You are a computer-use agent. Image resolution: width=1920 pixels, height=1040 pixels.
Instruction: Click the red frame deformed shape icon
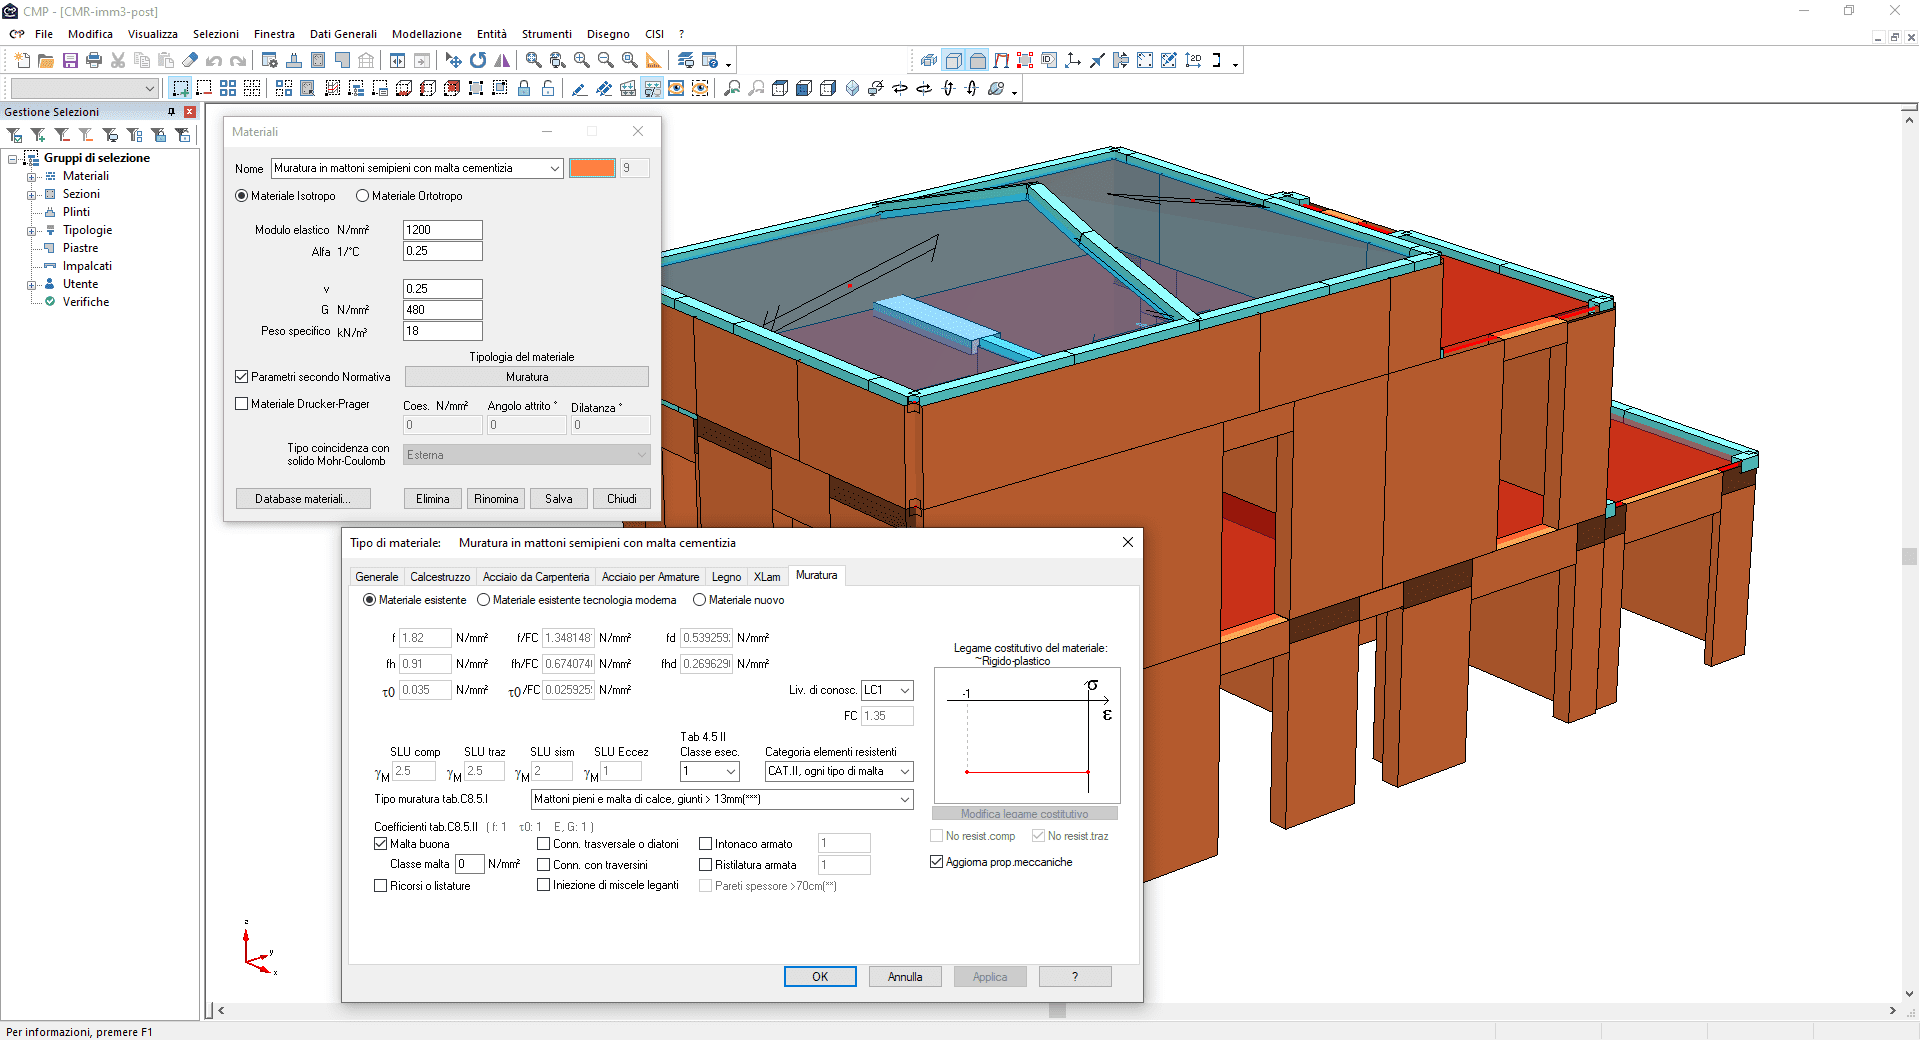tap(1001, 61)
